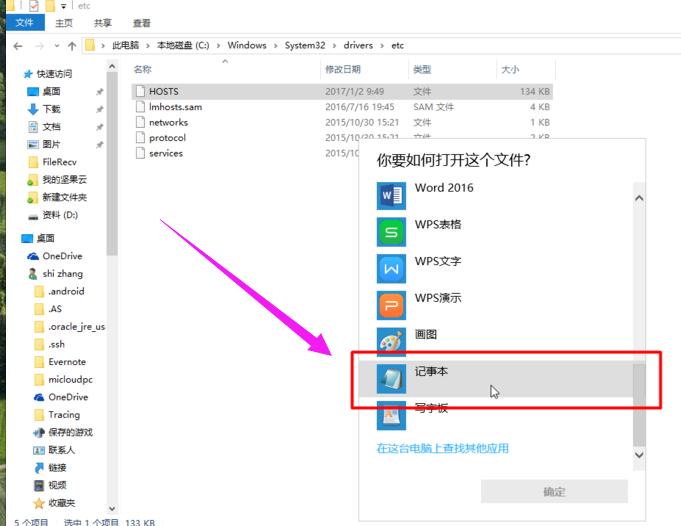Sort files by 修改日期 column header
The height and width of the screenshot is (526, 681).
pos(342,69)
